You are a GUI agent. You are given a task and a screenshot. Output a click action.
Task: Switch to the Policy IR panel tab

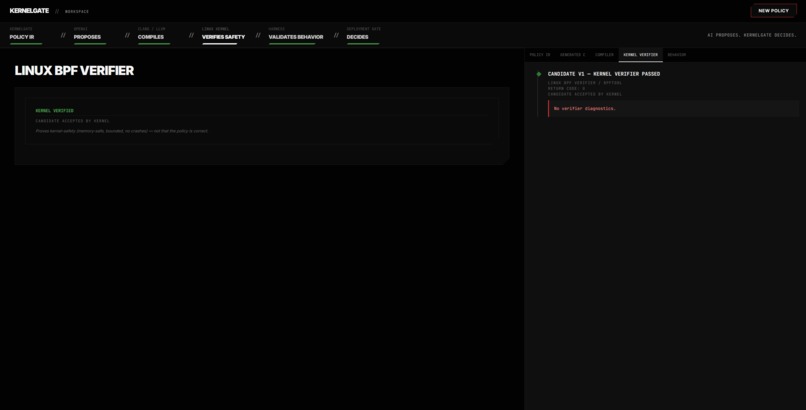540,54
